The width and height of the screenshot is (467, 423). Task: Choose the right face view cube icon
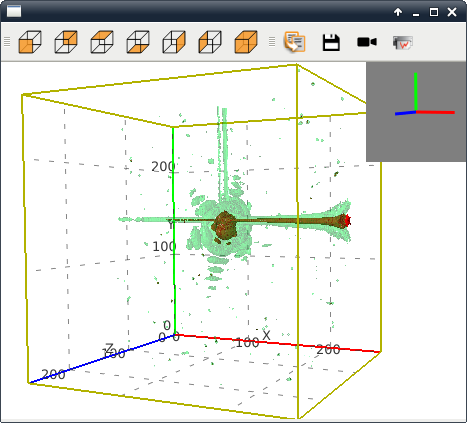click(174, 42)
